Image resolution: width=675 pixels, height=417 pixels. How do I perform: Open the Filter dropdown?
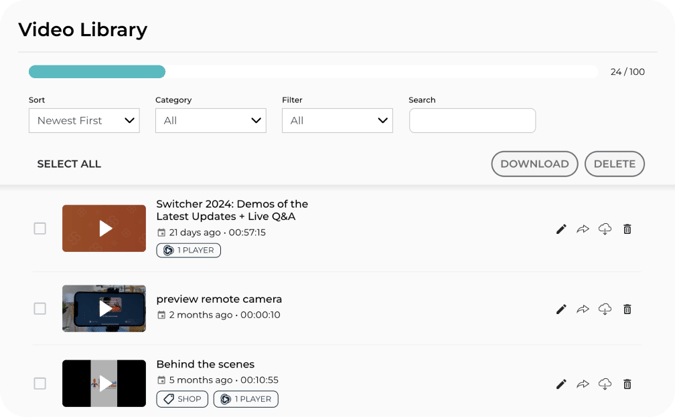(x=337, y=121)
